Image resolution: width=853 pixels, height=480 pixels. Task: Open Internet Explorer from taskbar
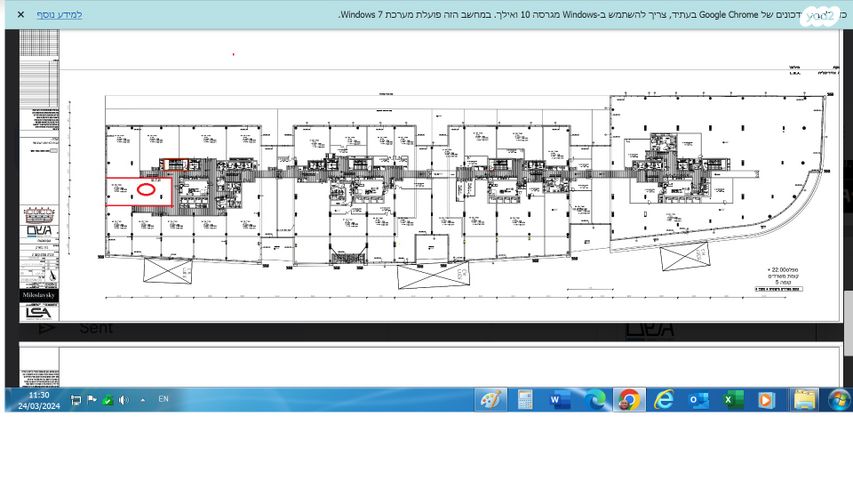click(x=664, y=400)
